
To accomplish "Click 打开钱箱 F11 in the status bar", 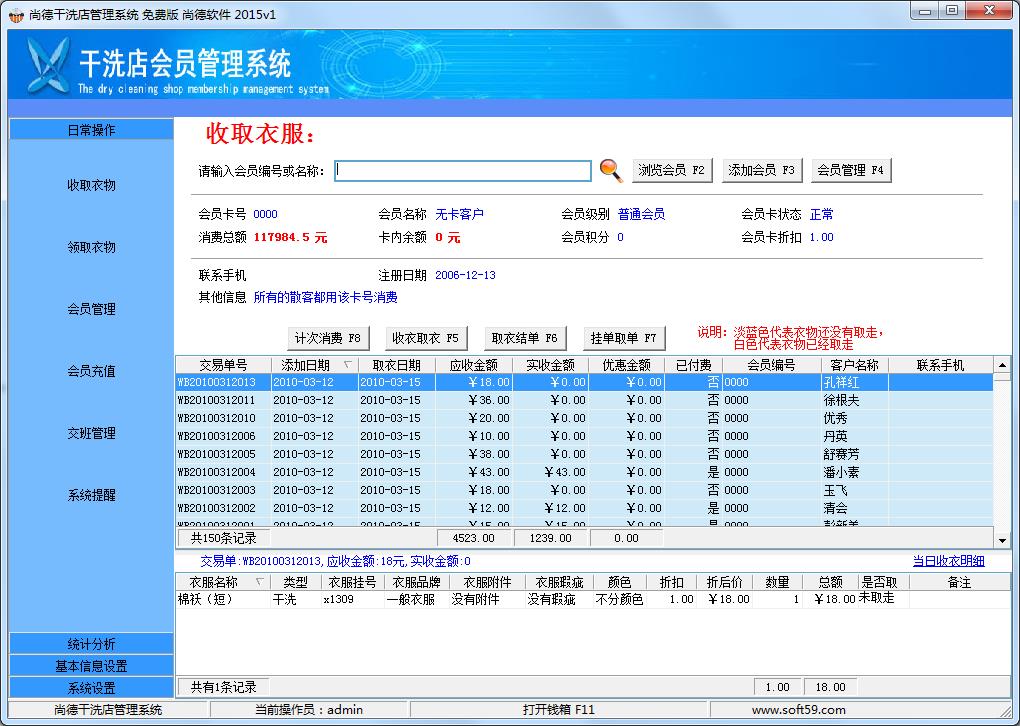I will point(558,710).
